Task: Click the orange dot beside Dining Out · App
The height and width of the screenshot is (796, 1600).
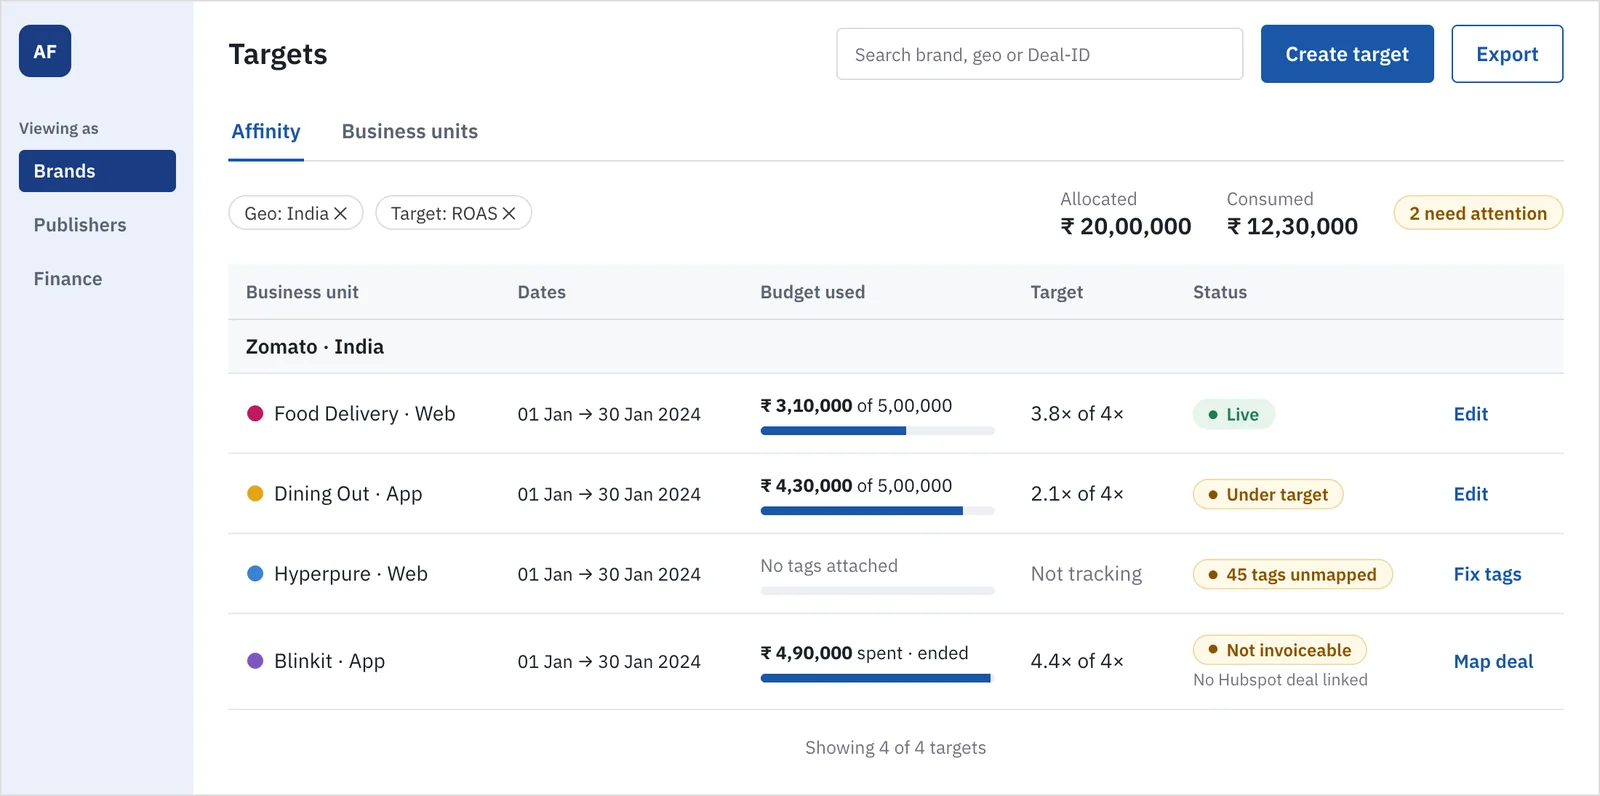Action: point(255,493)
